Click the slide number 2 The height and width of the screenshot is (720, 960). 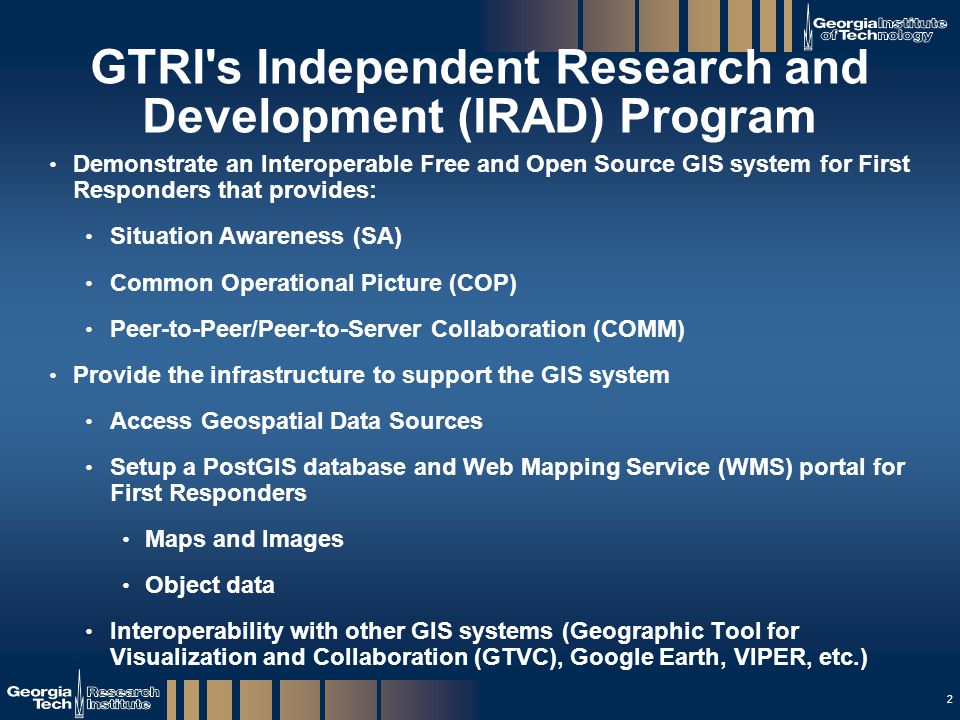pyautogui.click(x=950, y=699)
